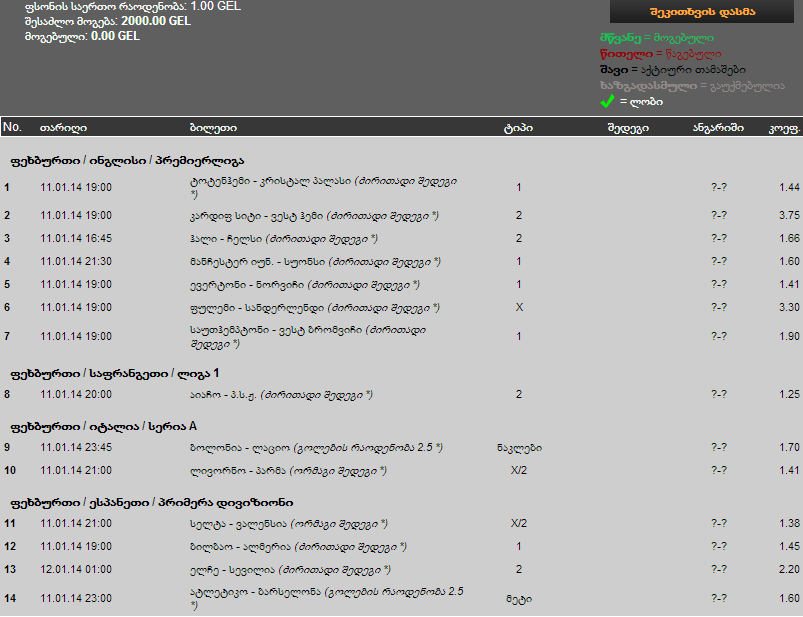Click the total stake '1.00 GEL' line

point(133,7)
